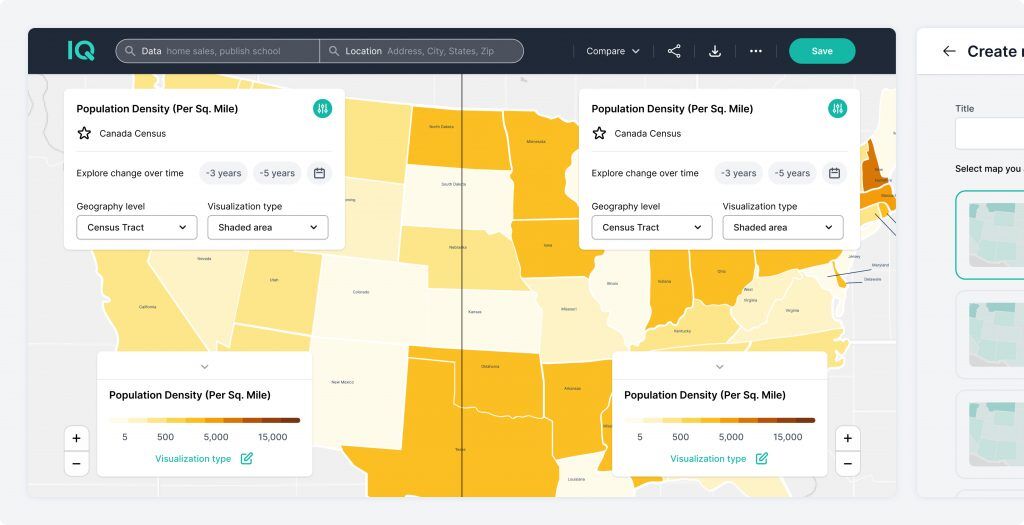Open calendar icon in right panel
This screenshot has width=1024, height=525.
click(835, 173)
